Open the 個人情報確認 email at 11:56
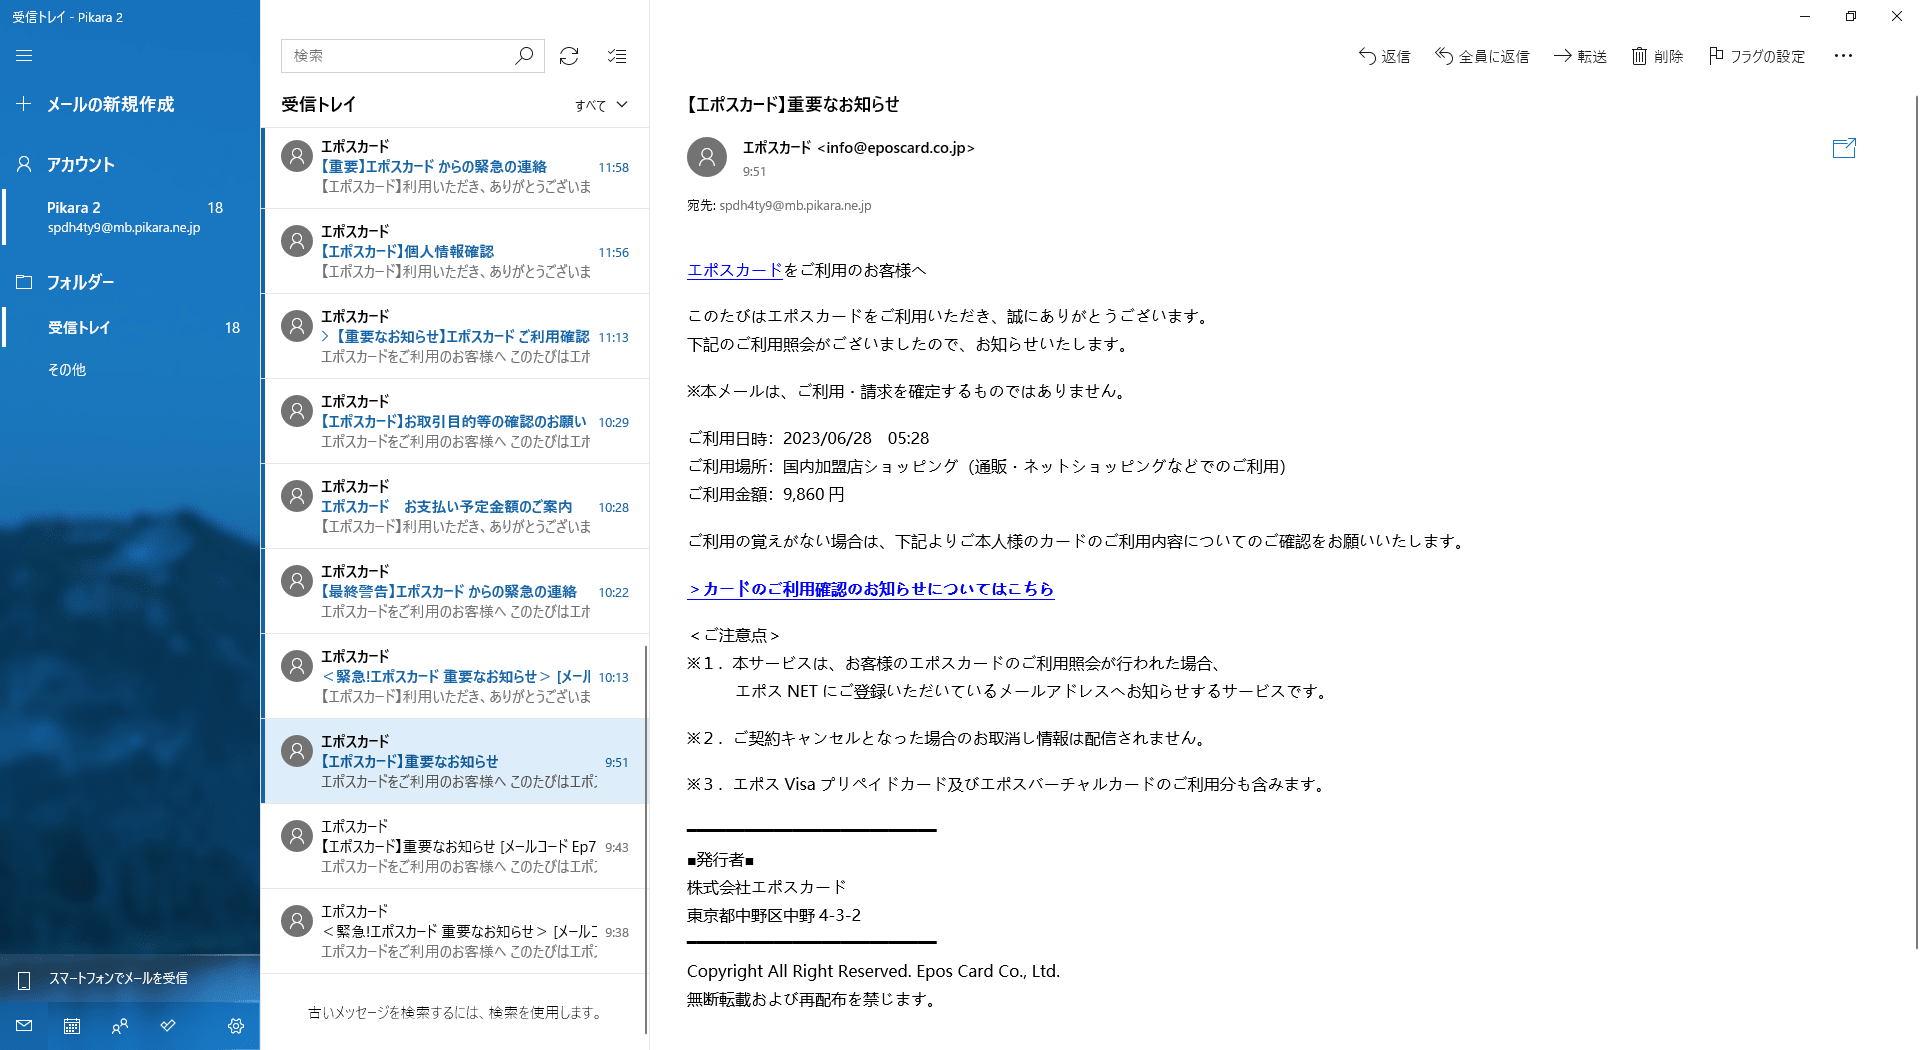This screenshot has width=1920, height=1050. point(455,251)
